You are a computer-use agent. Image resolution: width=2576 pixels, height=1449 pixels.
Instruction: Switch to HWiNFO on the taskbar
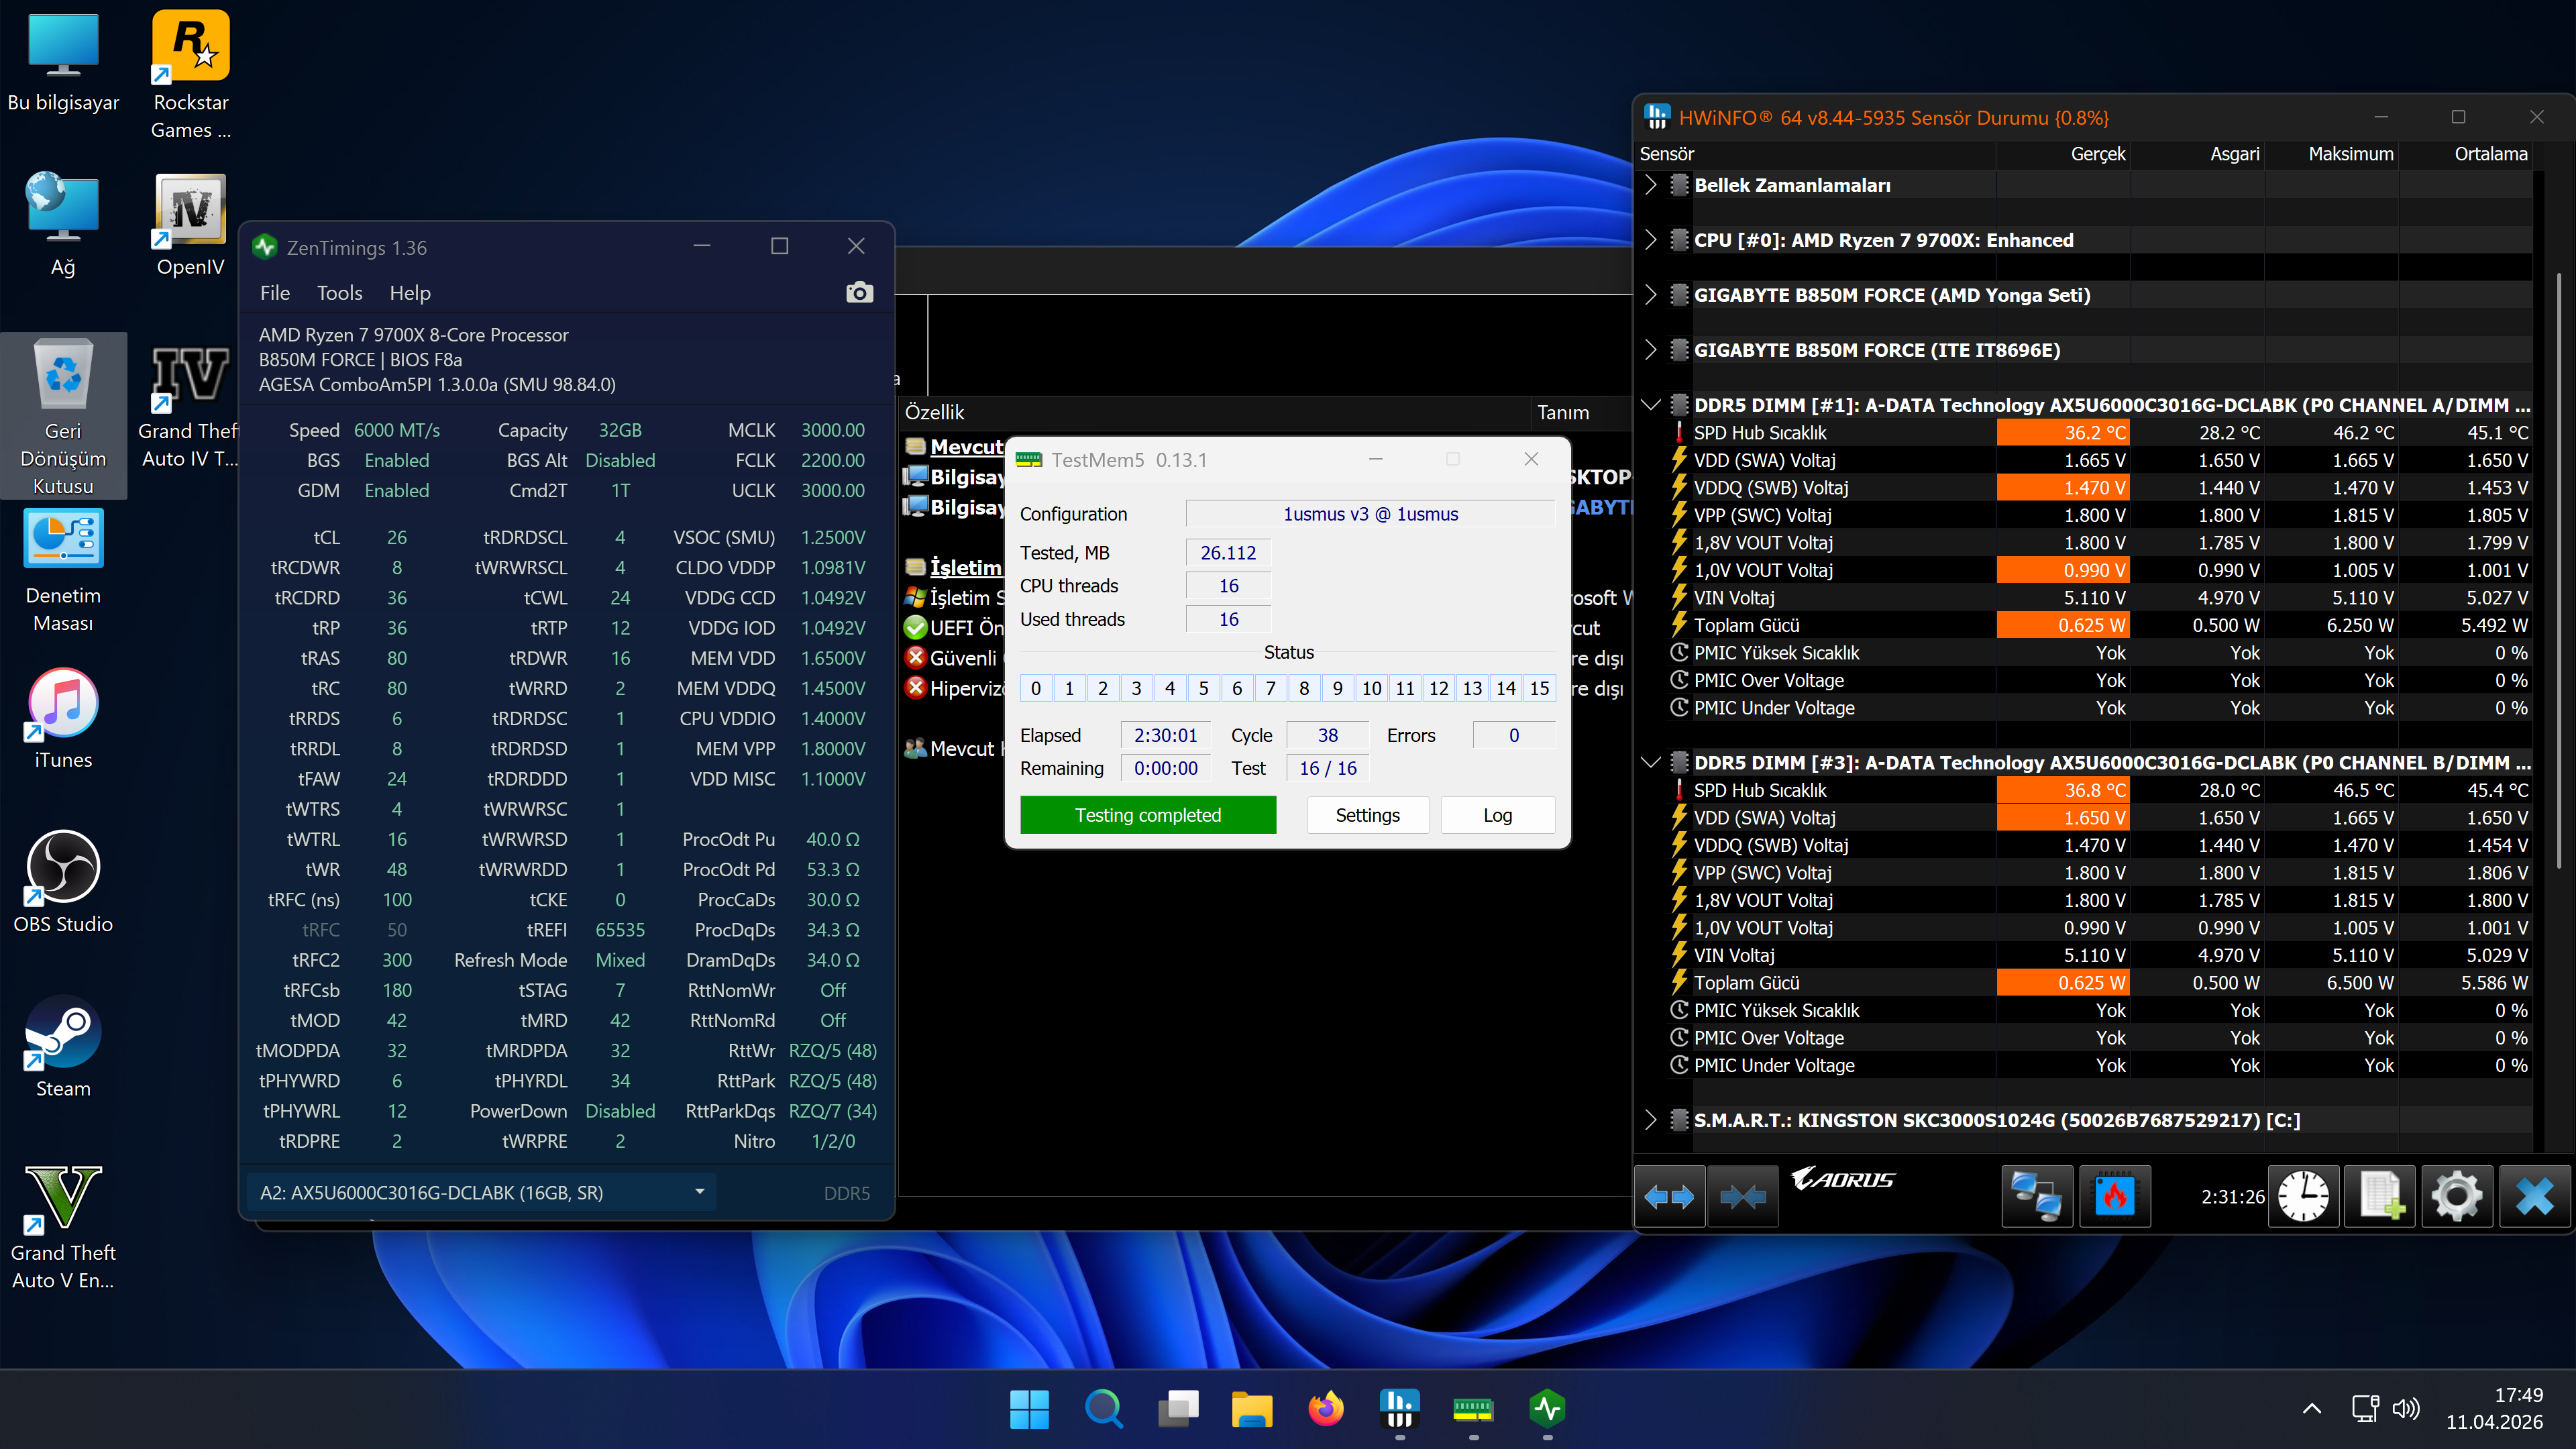tap(1400, 1409)
